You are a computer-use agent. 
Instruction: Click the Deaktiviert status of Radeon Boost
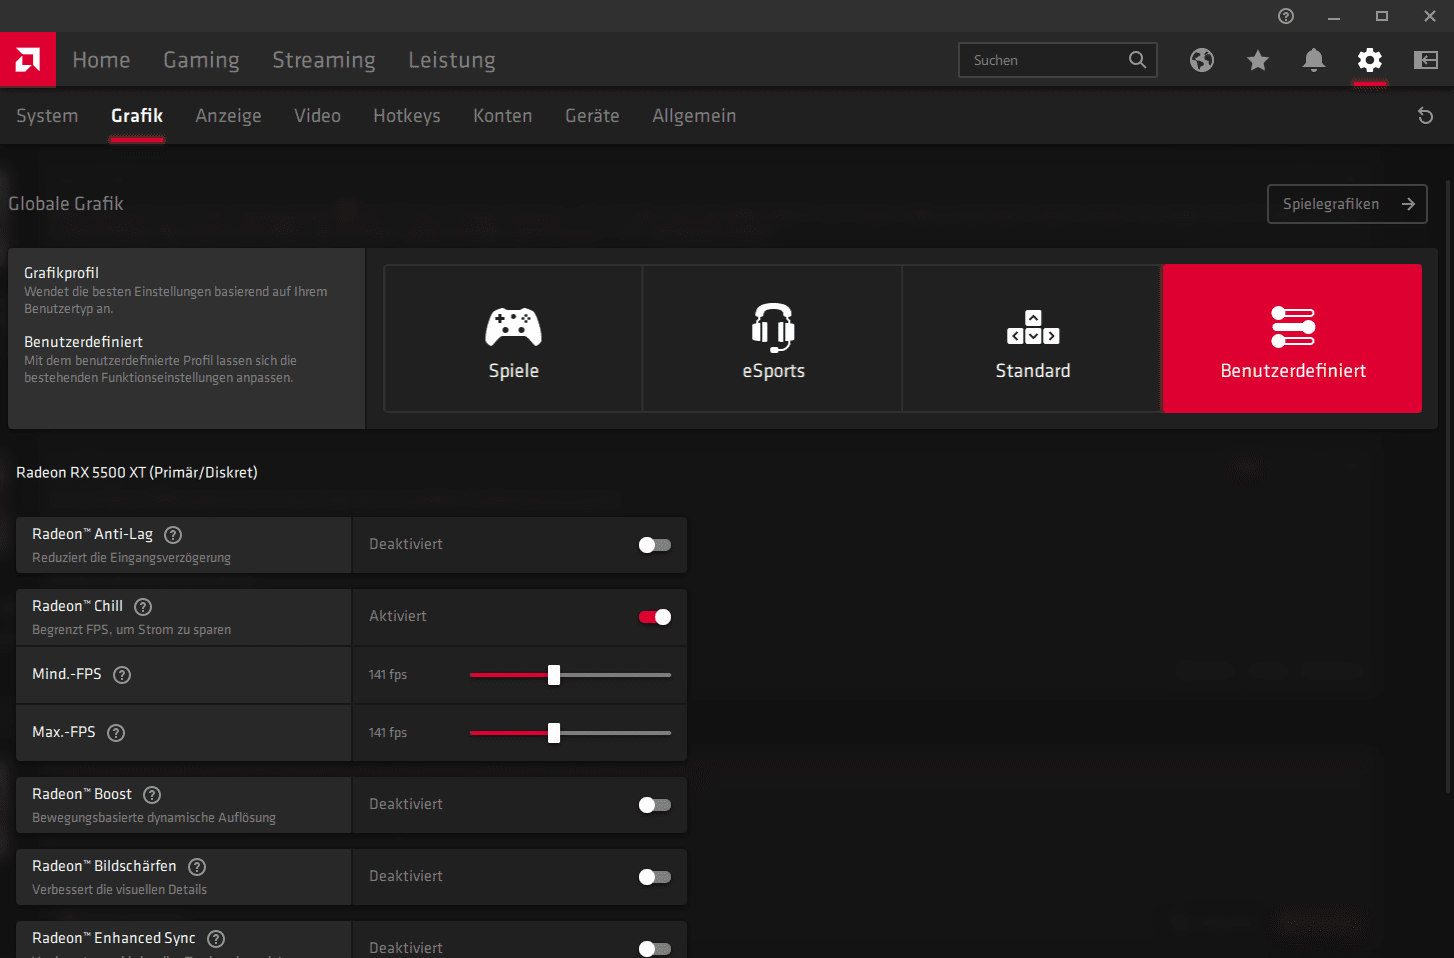pos(406,804)
